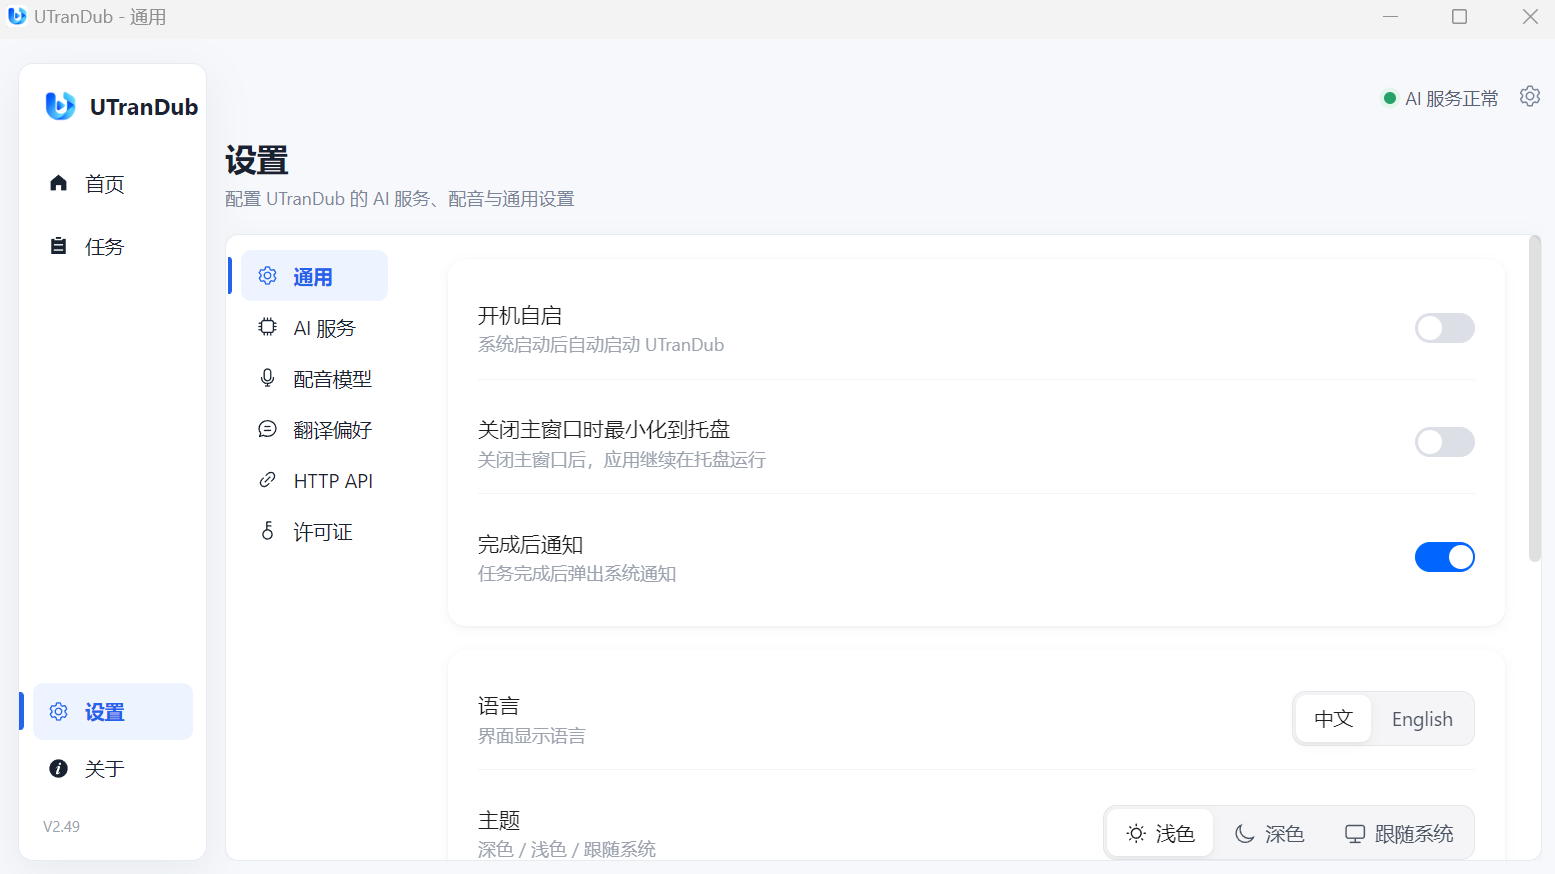Click the 界面显示语言 description text

click(532, 736)
